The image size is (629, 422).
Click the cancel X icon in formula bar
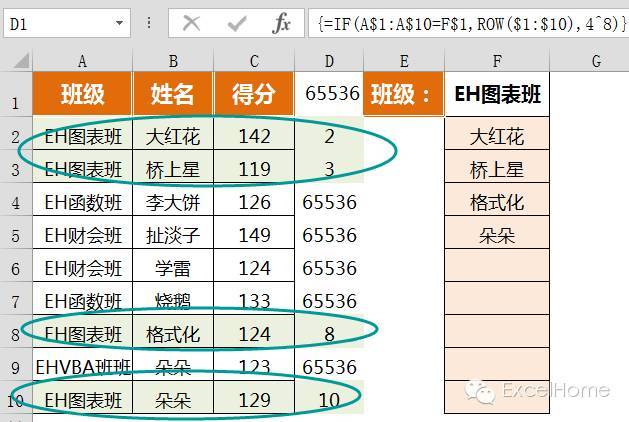pyautogui.click(x=191, y=23)
